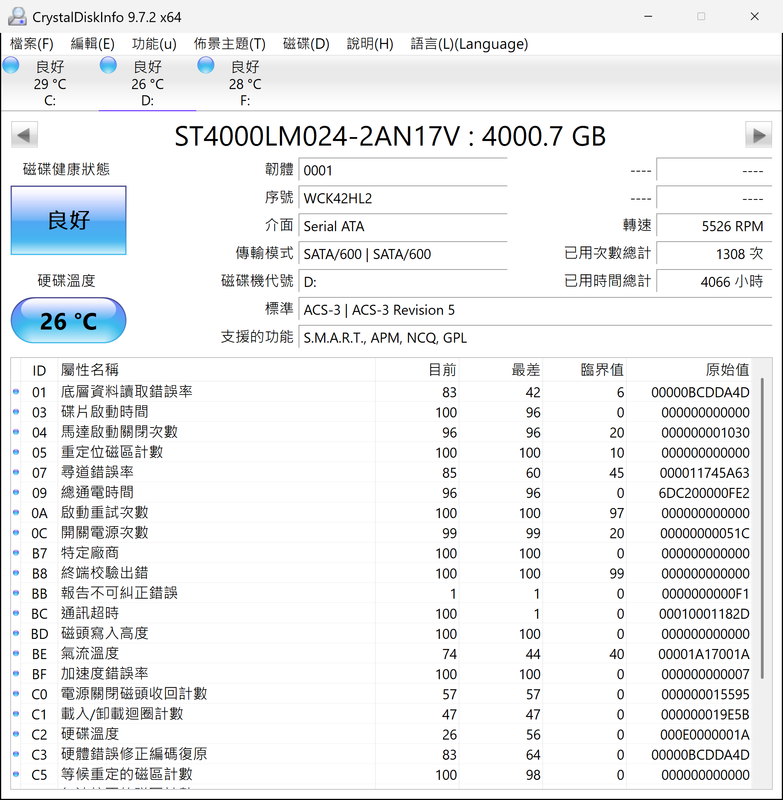783x800 pixels.
Task: Click the rotation rate value 5526 RPM
Action: pyautogui.click(x=714, y=226)
